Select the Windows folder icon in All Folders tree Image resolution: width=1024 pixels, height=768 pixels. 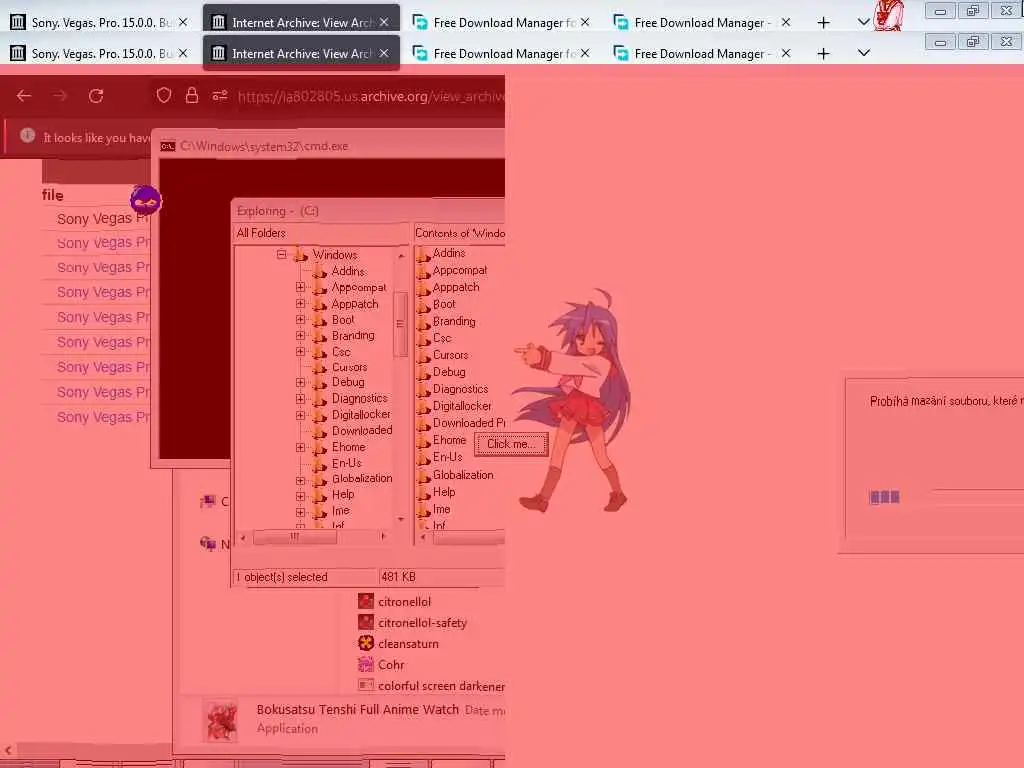click(300, 255)
